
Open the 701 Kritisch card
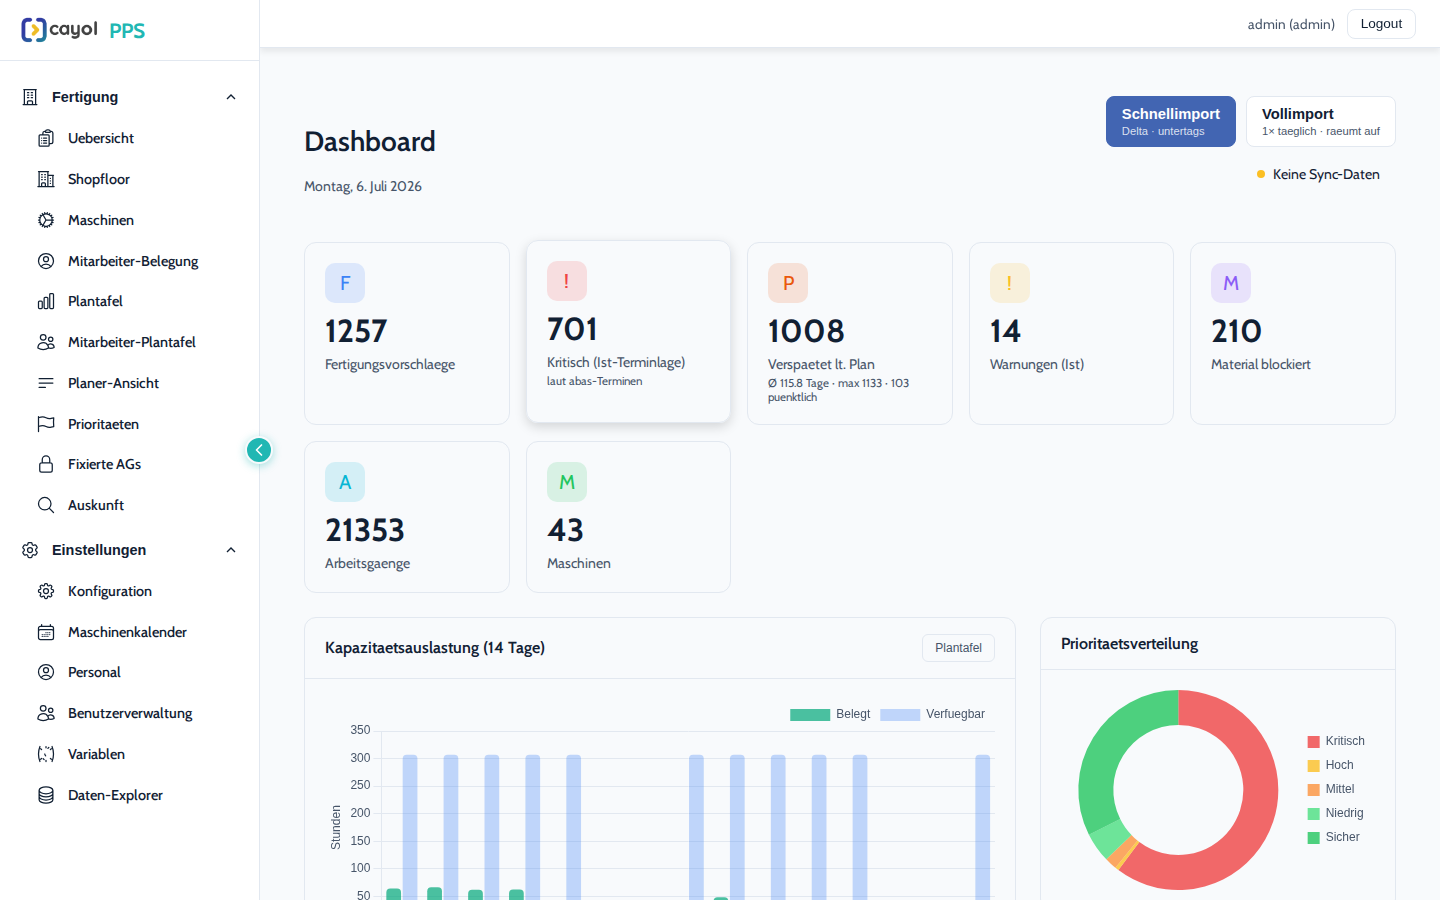(628, 331)
